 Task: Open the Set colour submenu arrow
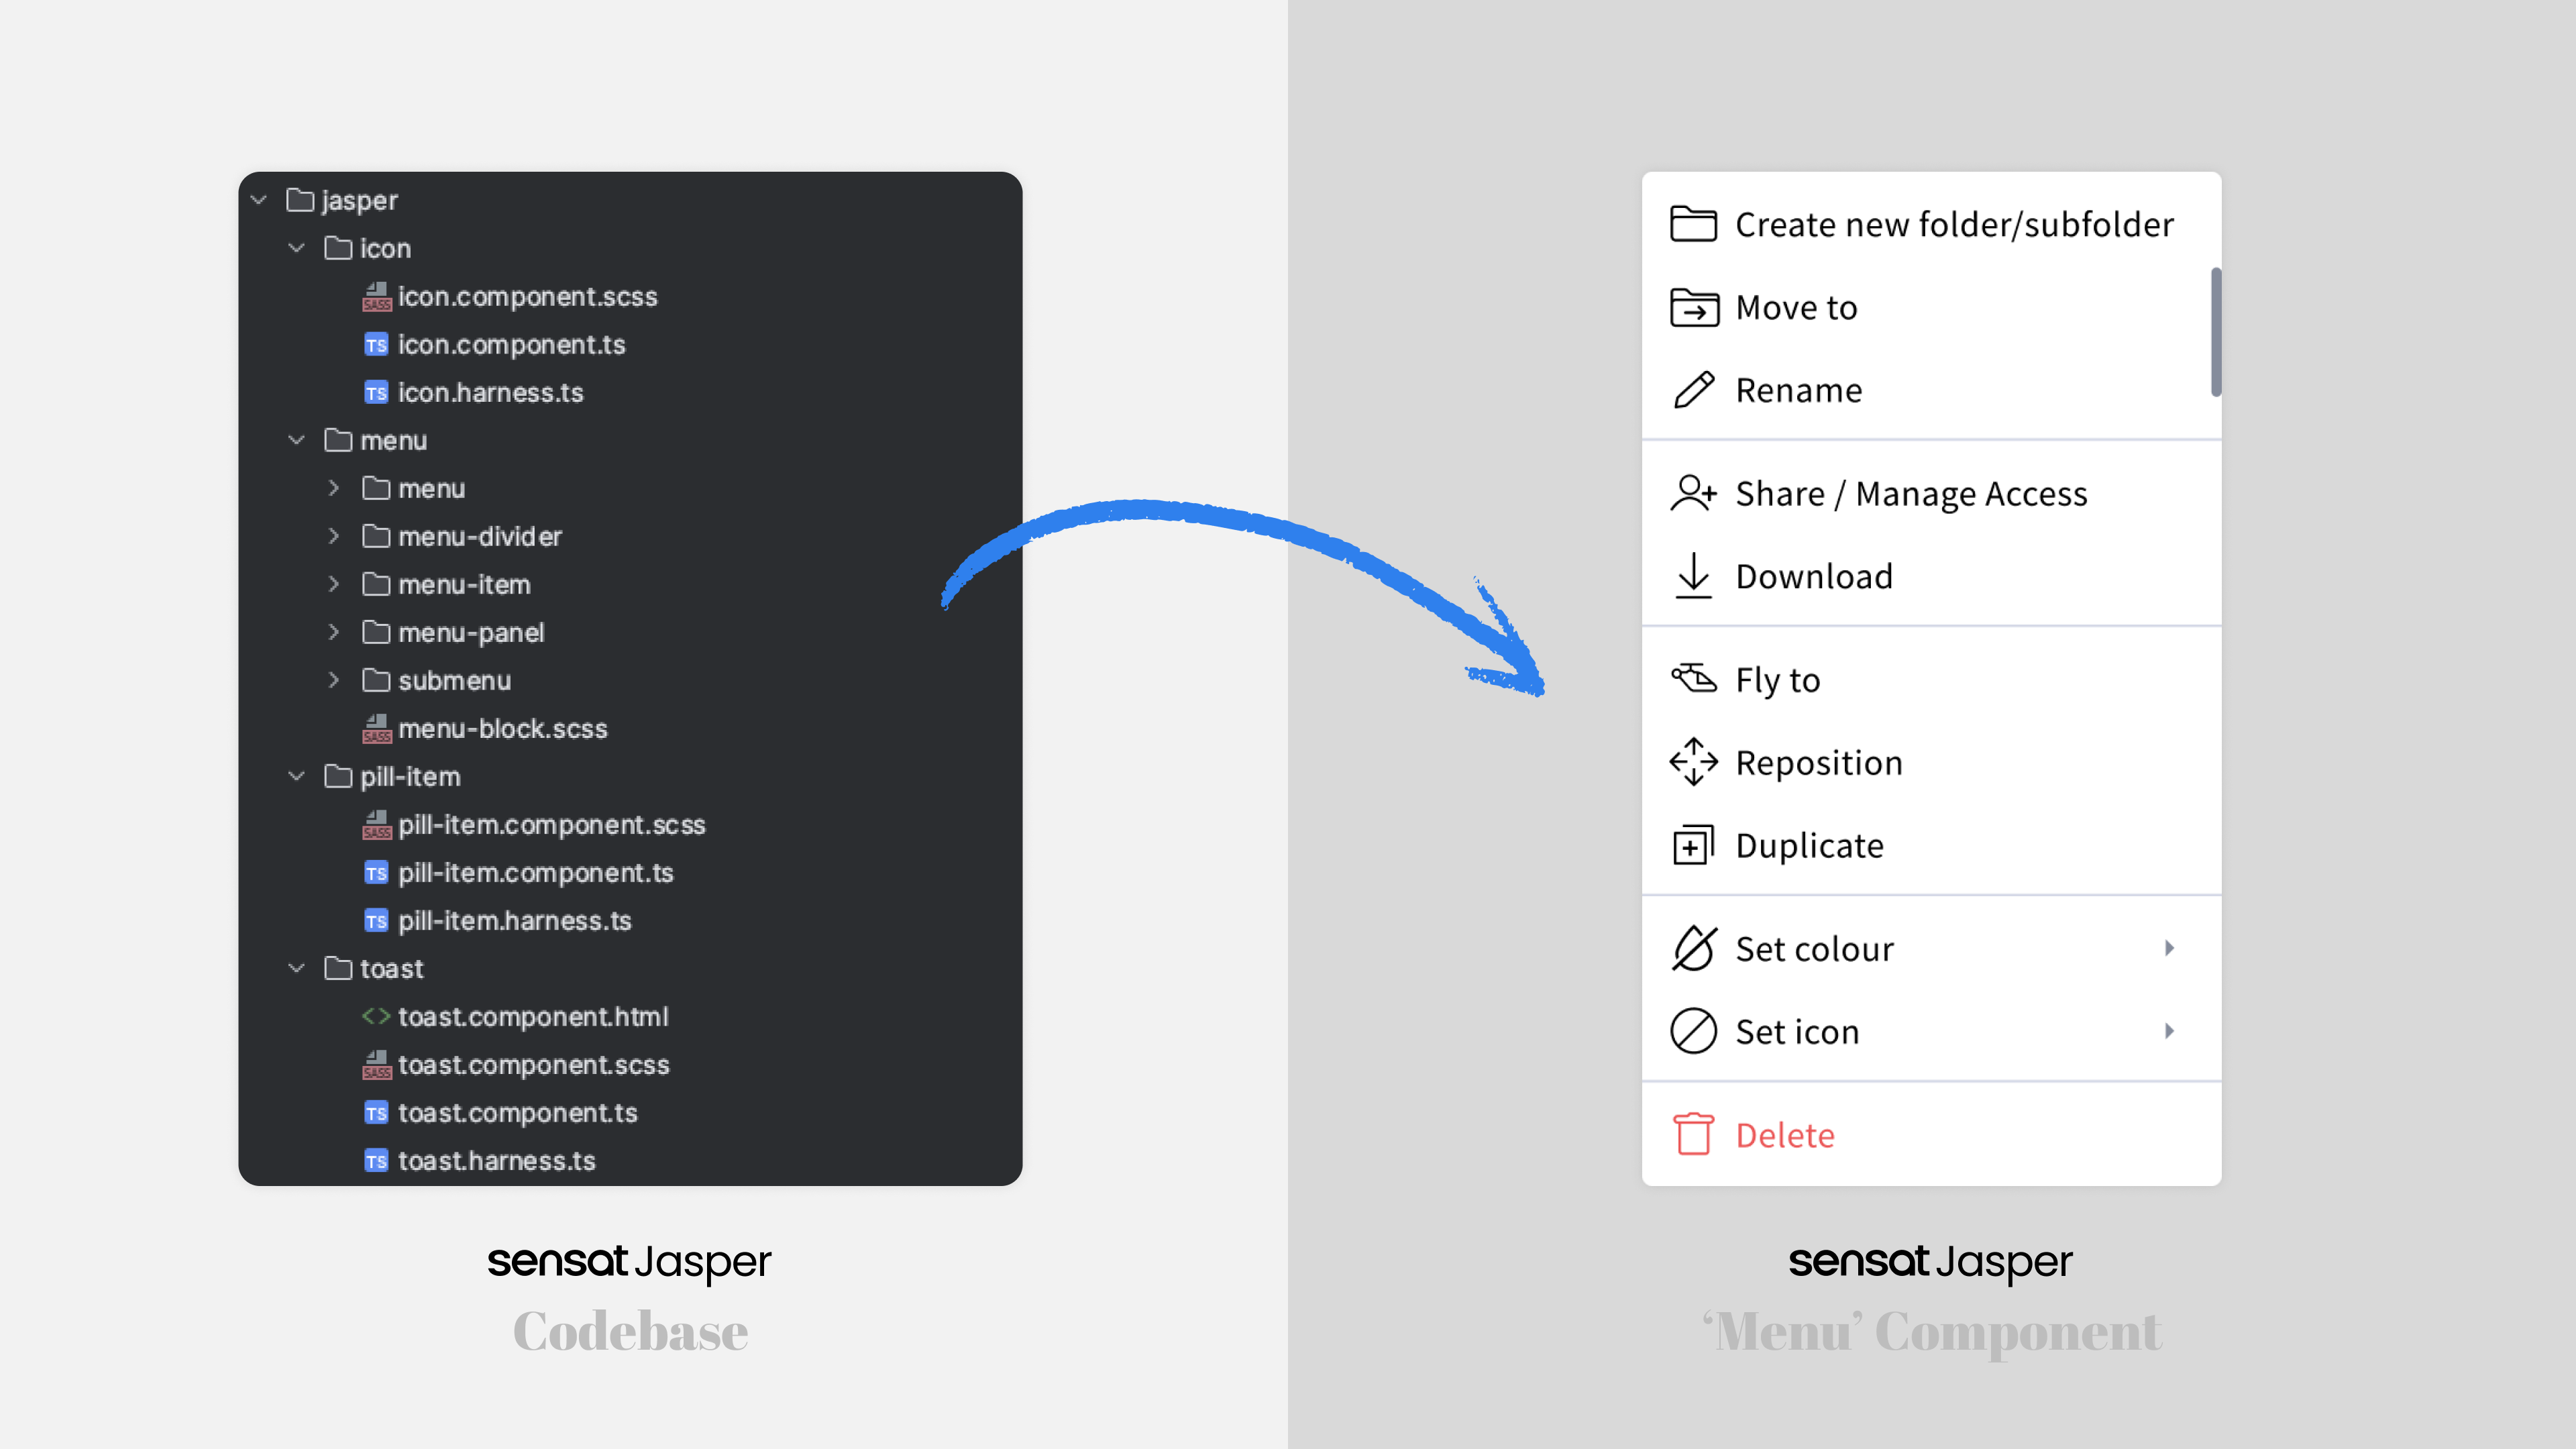[2169, 948]
